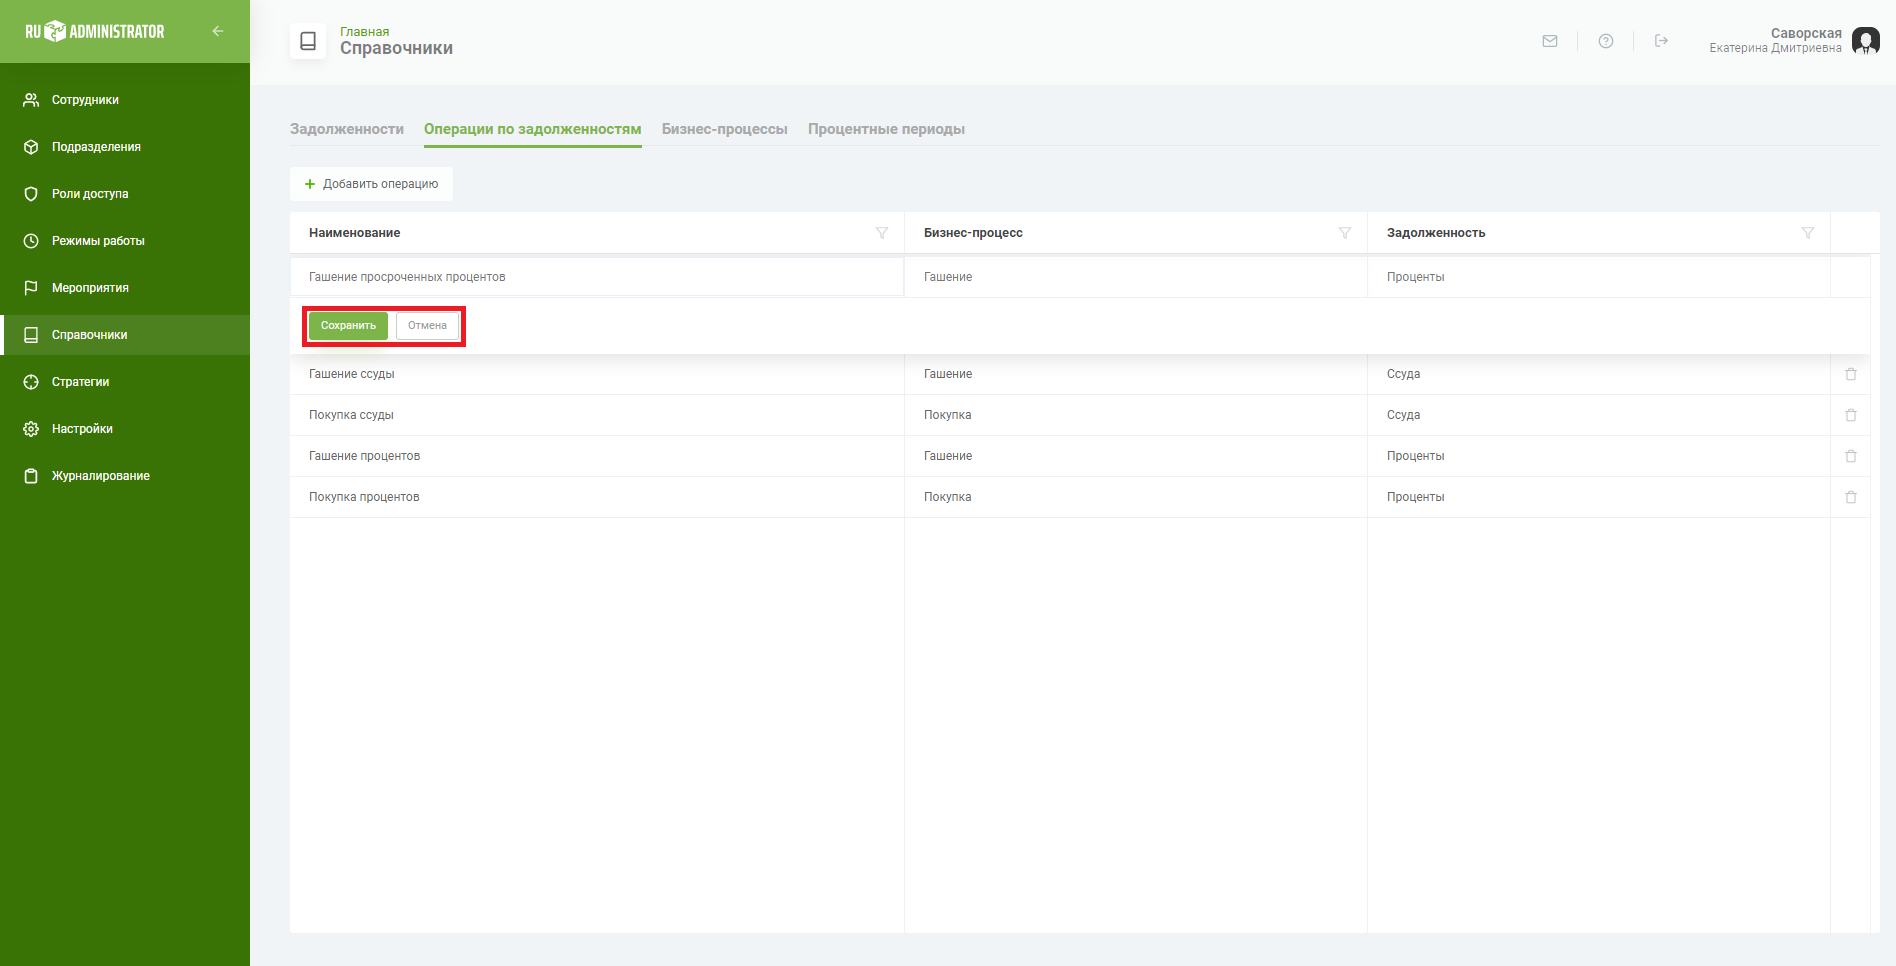Sort by Бизнес-процесс column header

tap(973, 233)
